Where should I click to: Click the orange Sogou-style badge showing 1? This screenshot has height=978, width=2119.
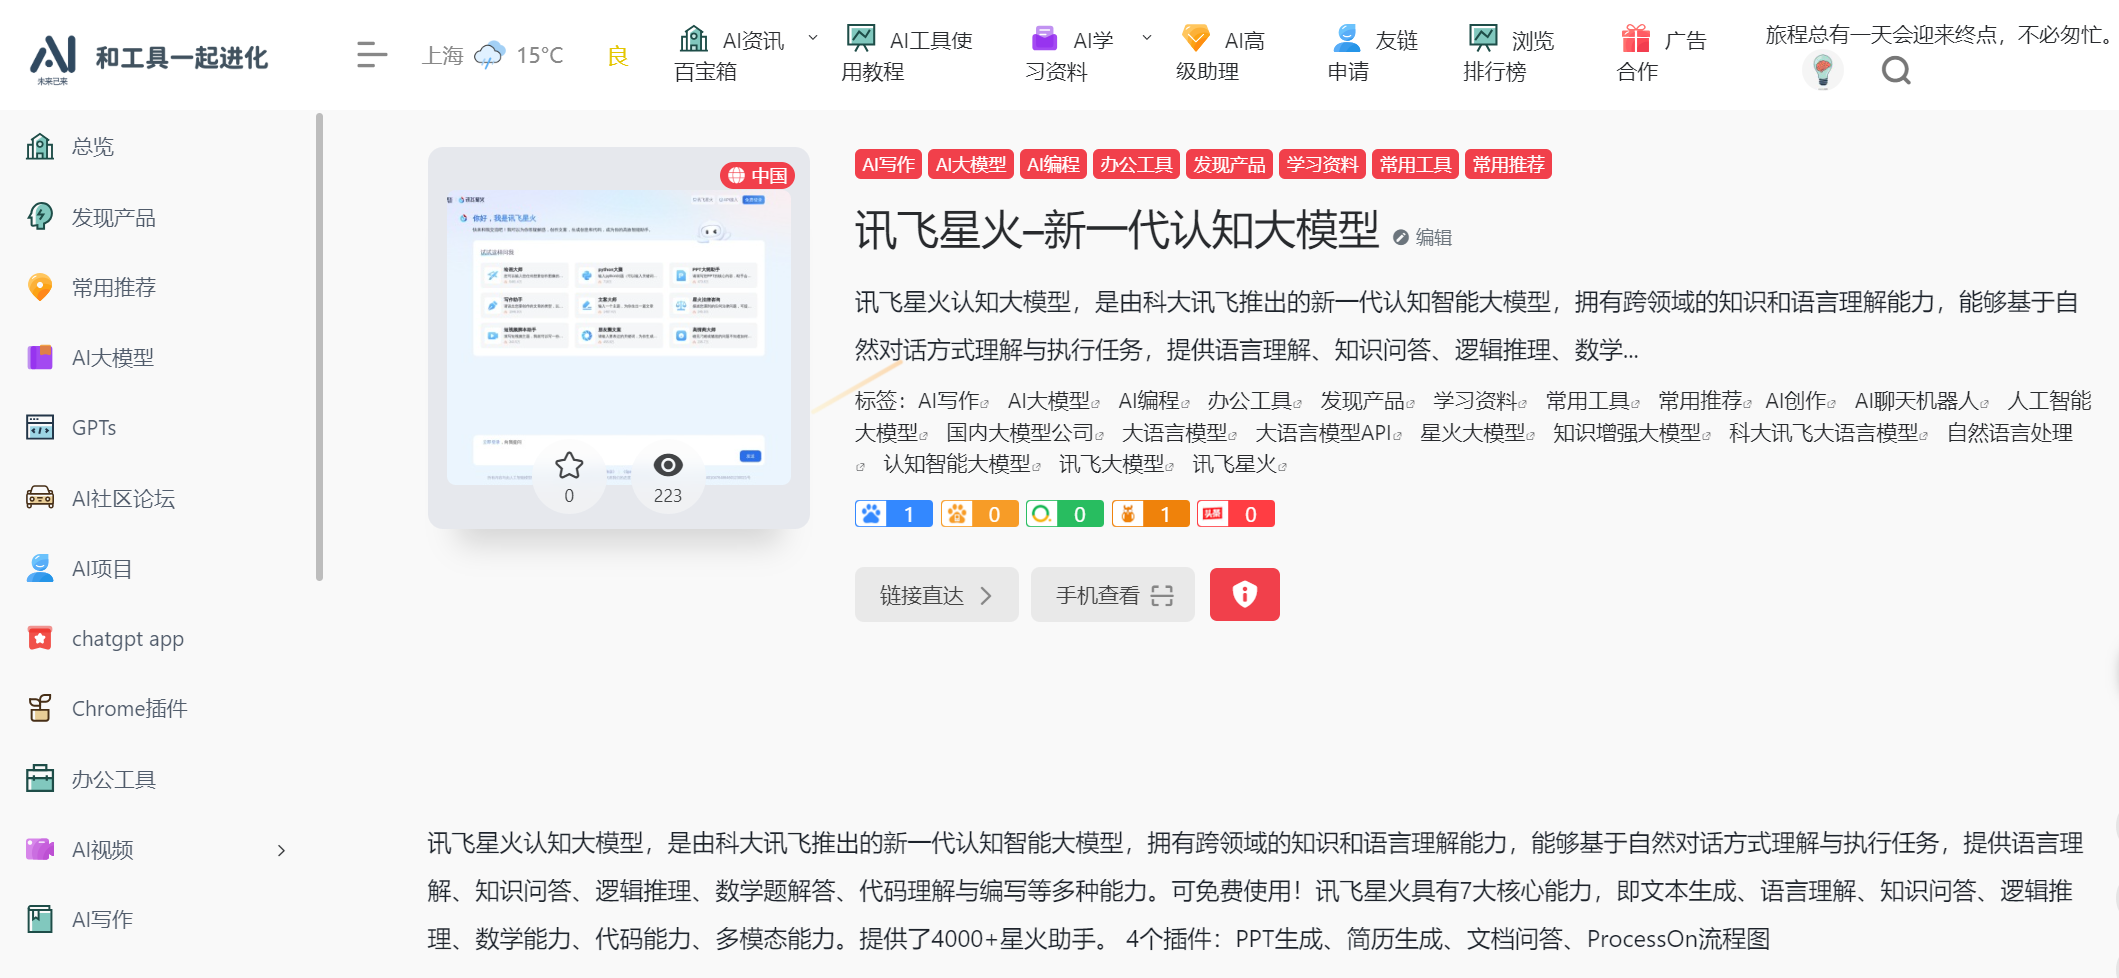1150,514
